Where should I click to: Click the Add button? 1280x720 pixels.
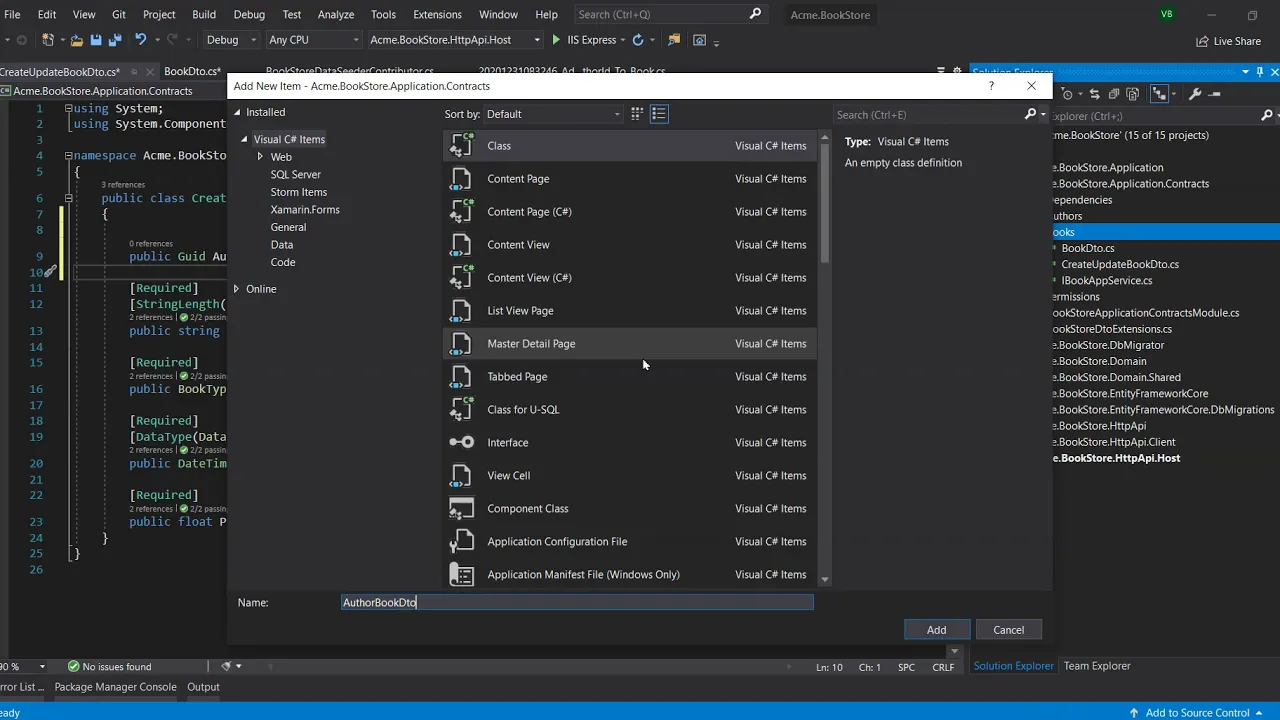point(936,630)
